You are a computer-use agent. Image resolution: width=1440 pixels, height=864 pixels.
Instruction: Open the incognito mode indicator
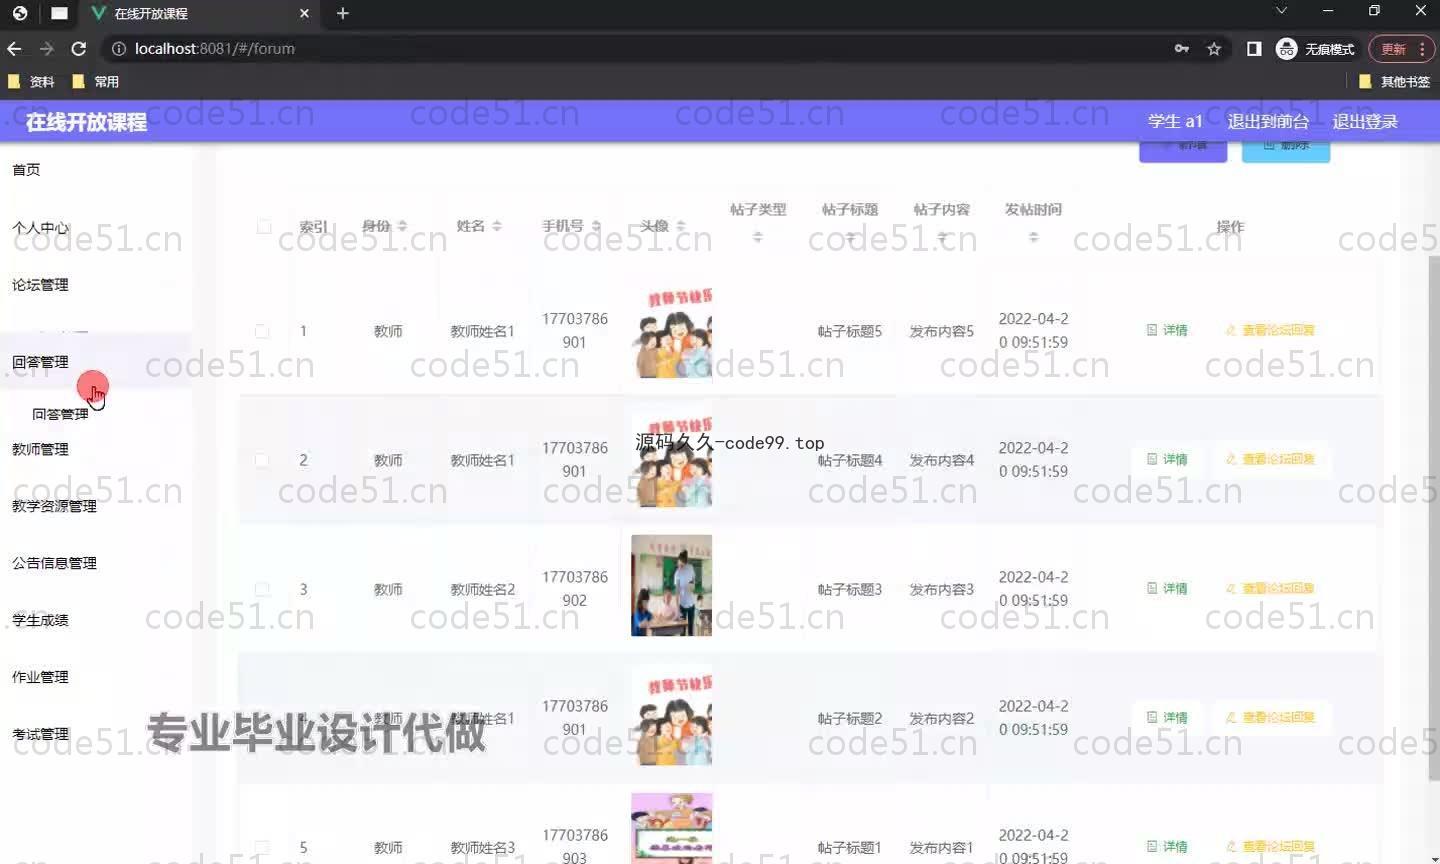[x=1315, y=48]
